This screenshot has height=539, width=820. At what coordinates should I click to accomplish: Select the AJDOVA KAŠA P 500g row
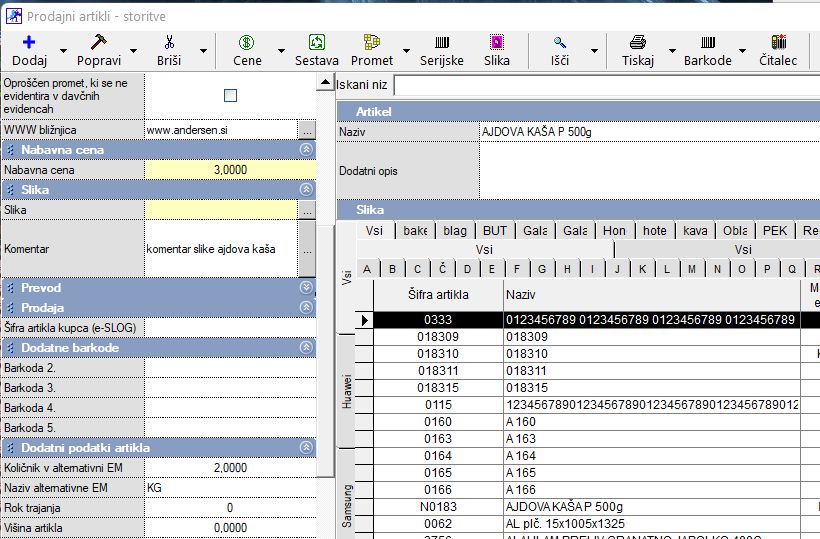point(564,507)
